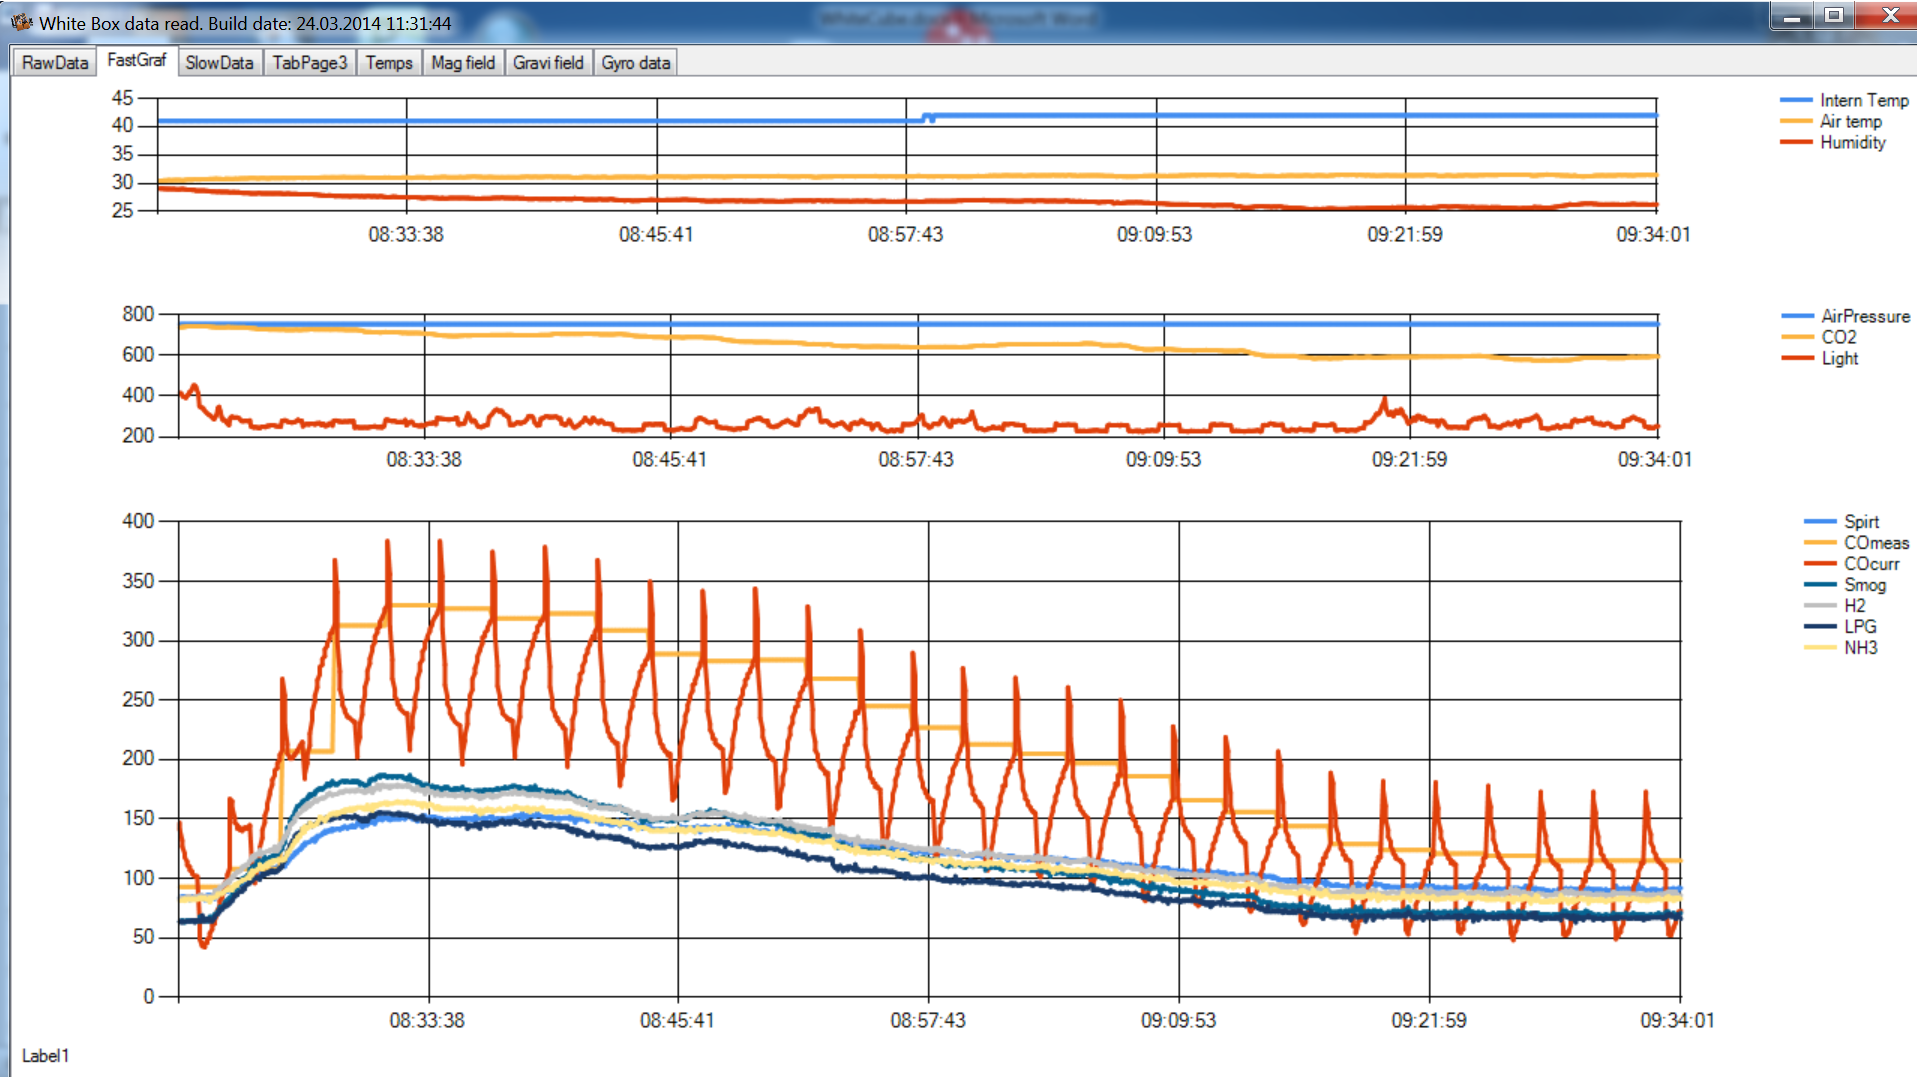Click the 09:34:01 label under the gas chart

tap(1677, 1020)
